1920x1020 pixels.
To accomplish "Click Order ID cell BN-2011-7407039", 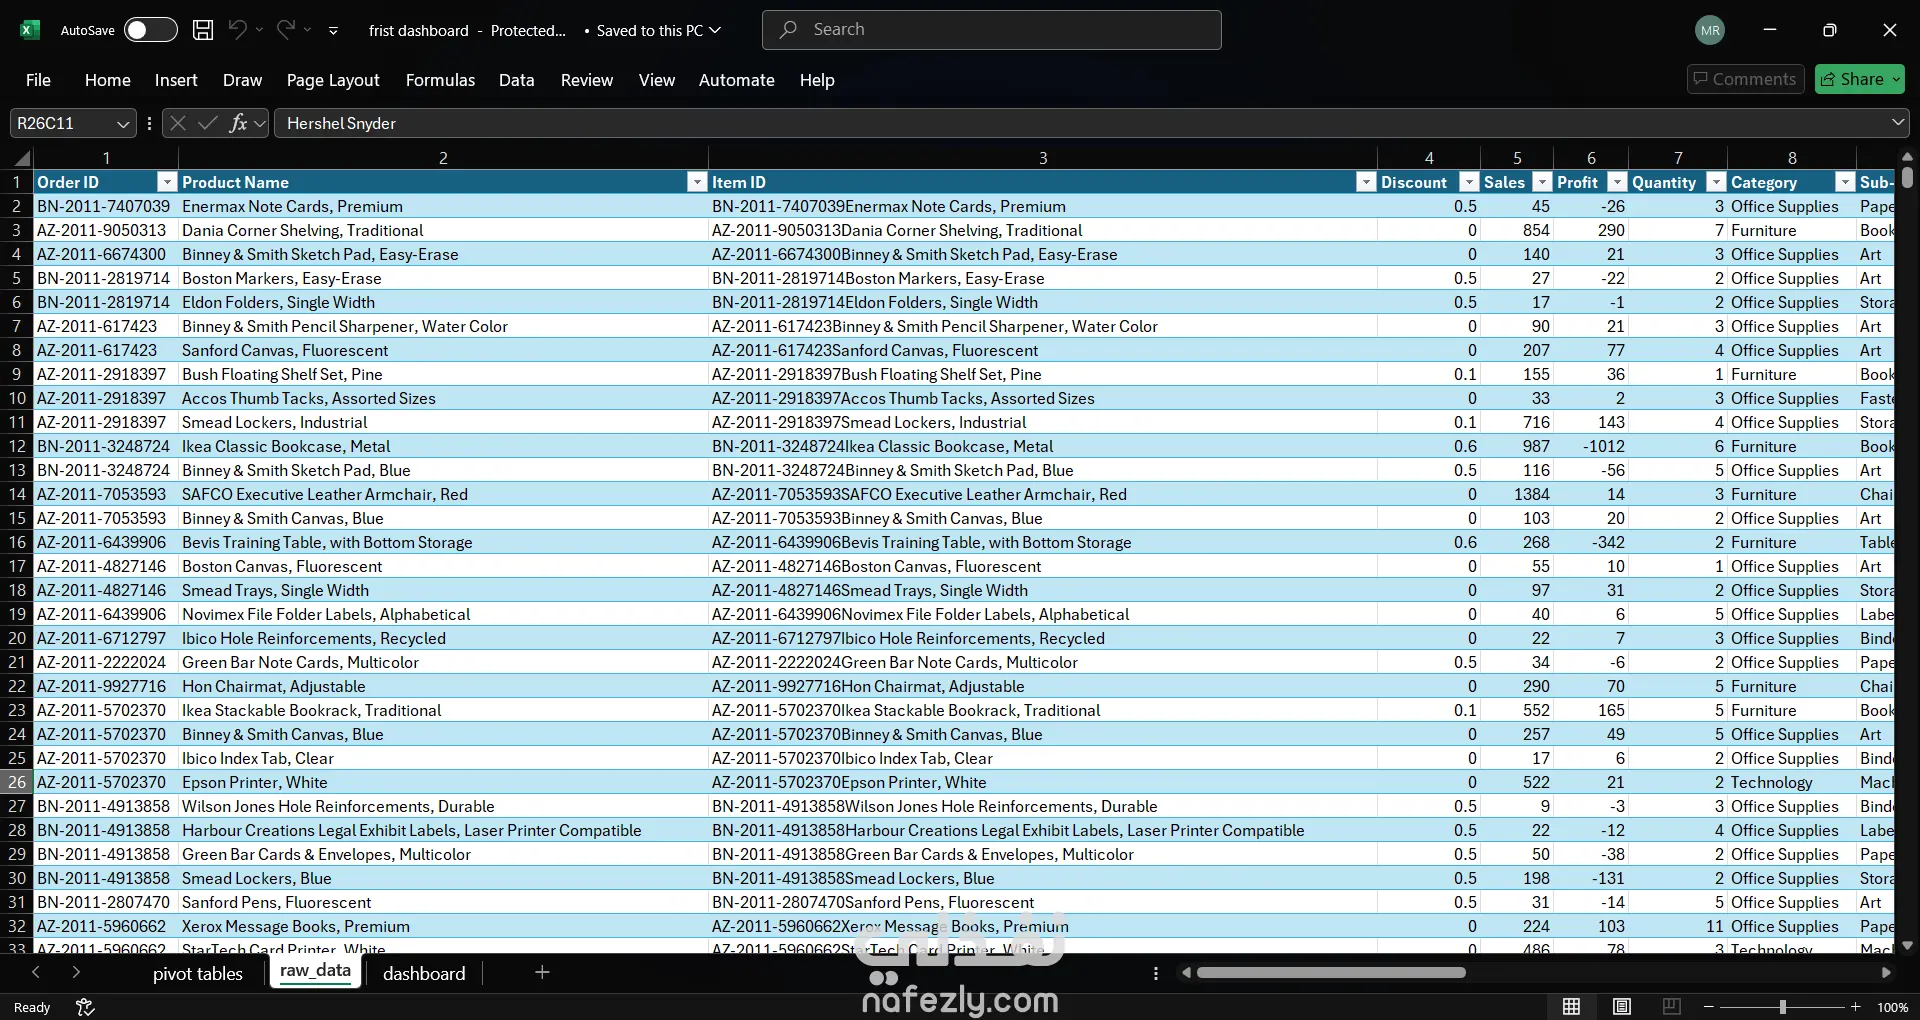I will (x=106, y=206).
